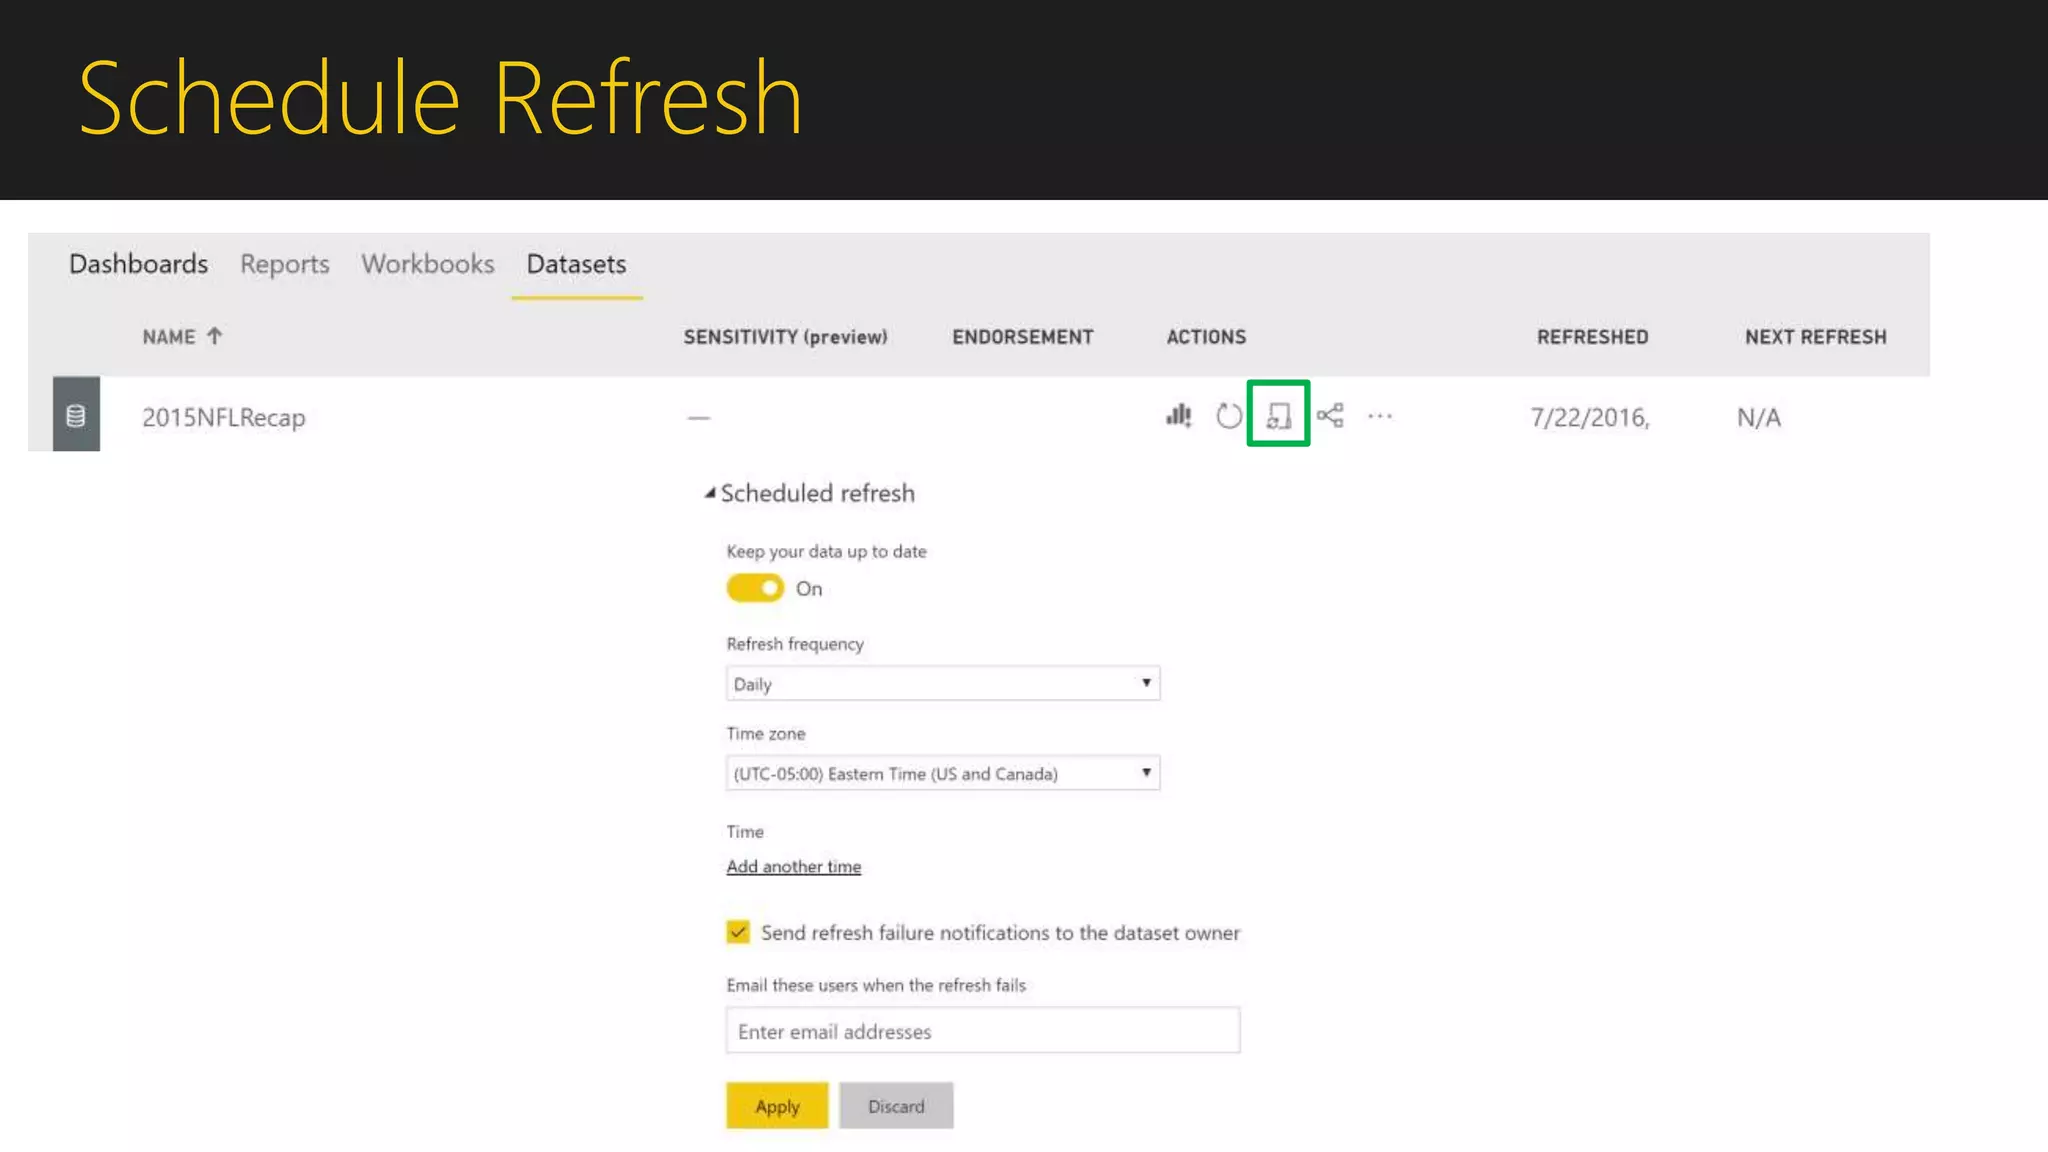
Task: Click the SENSITIVITY (preview) column header
Action: pos(786,337)
